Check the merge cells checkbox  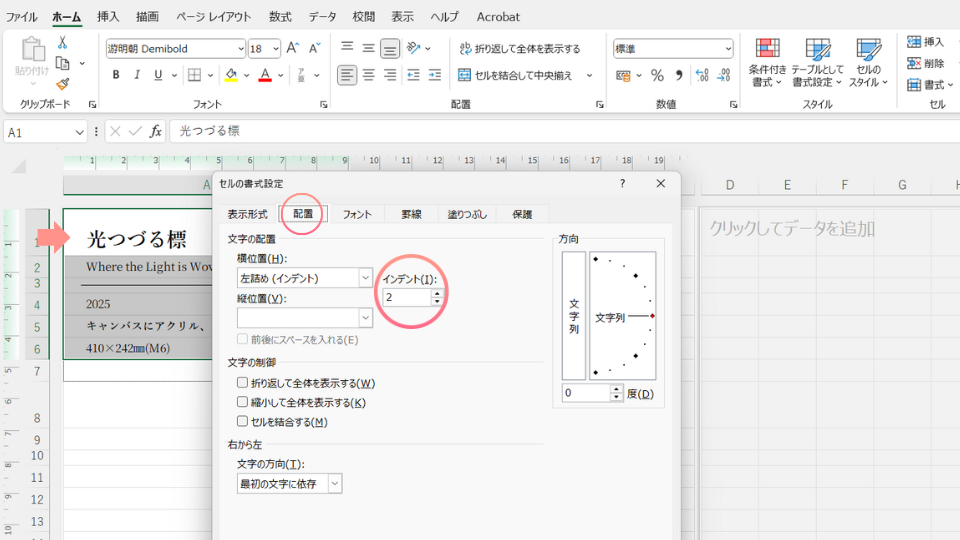tap(243, 421)
